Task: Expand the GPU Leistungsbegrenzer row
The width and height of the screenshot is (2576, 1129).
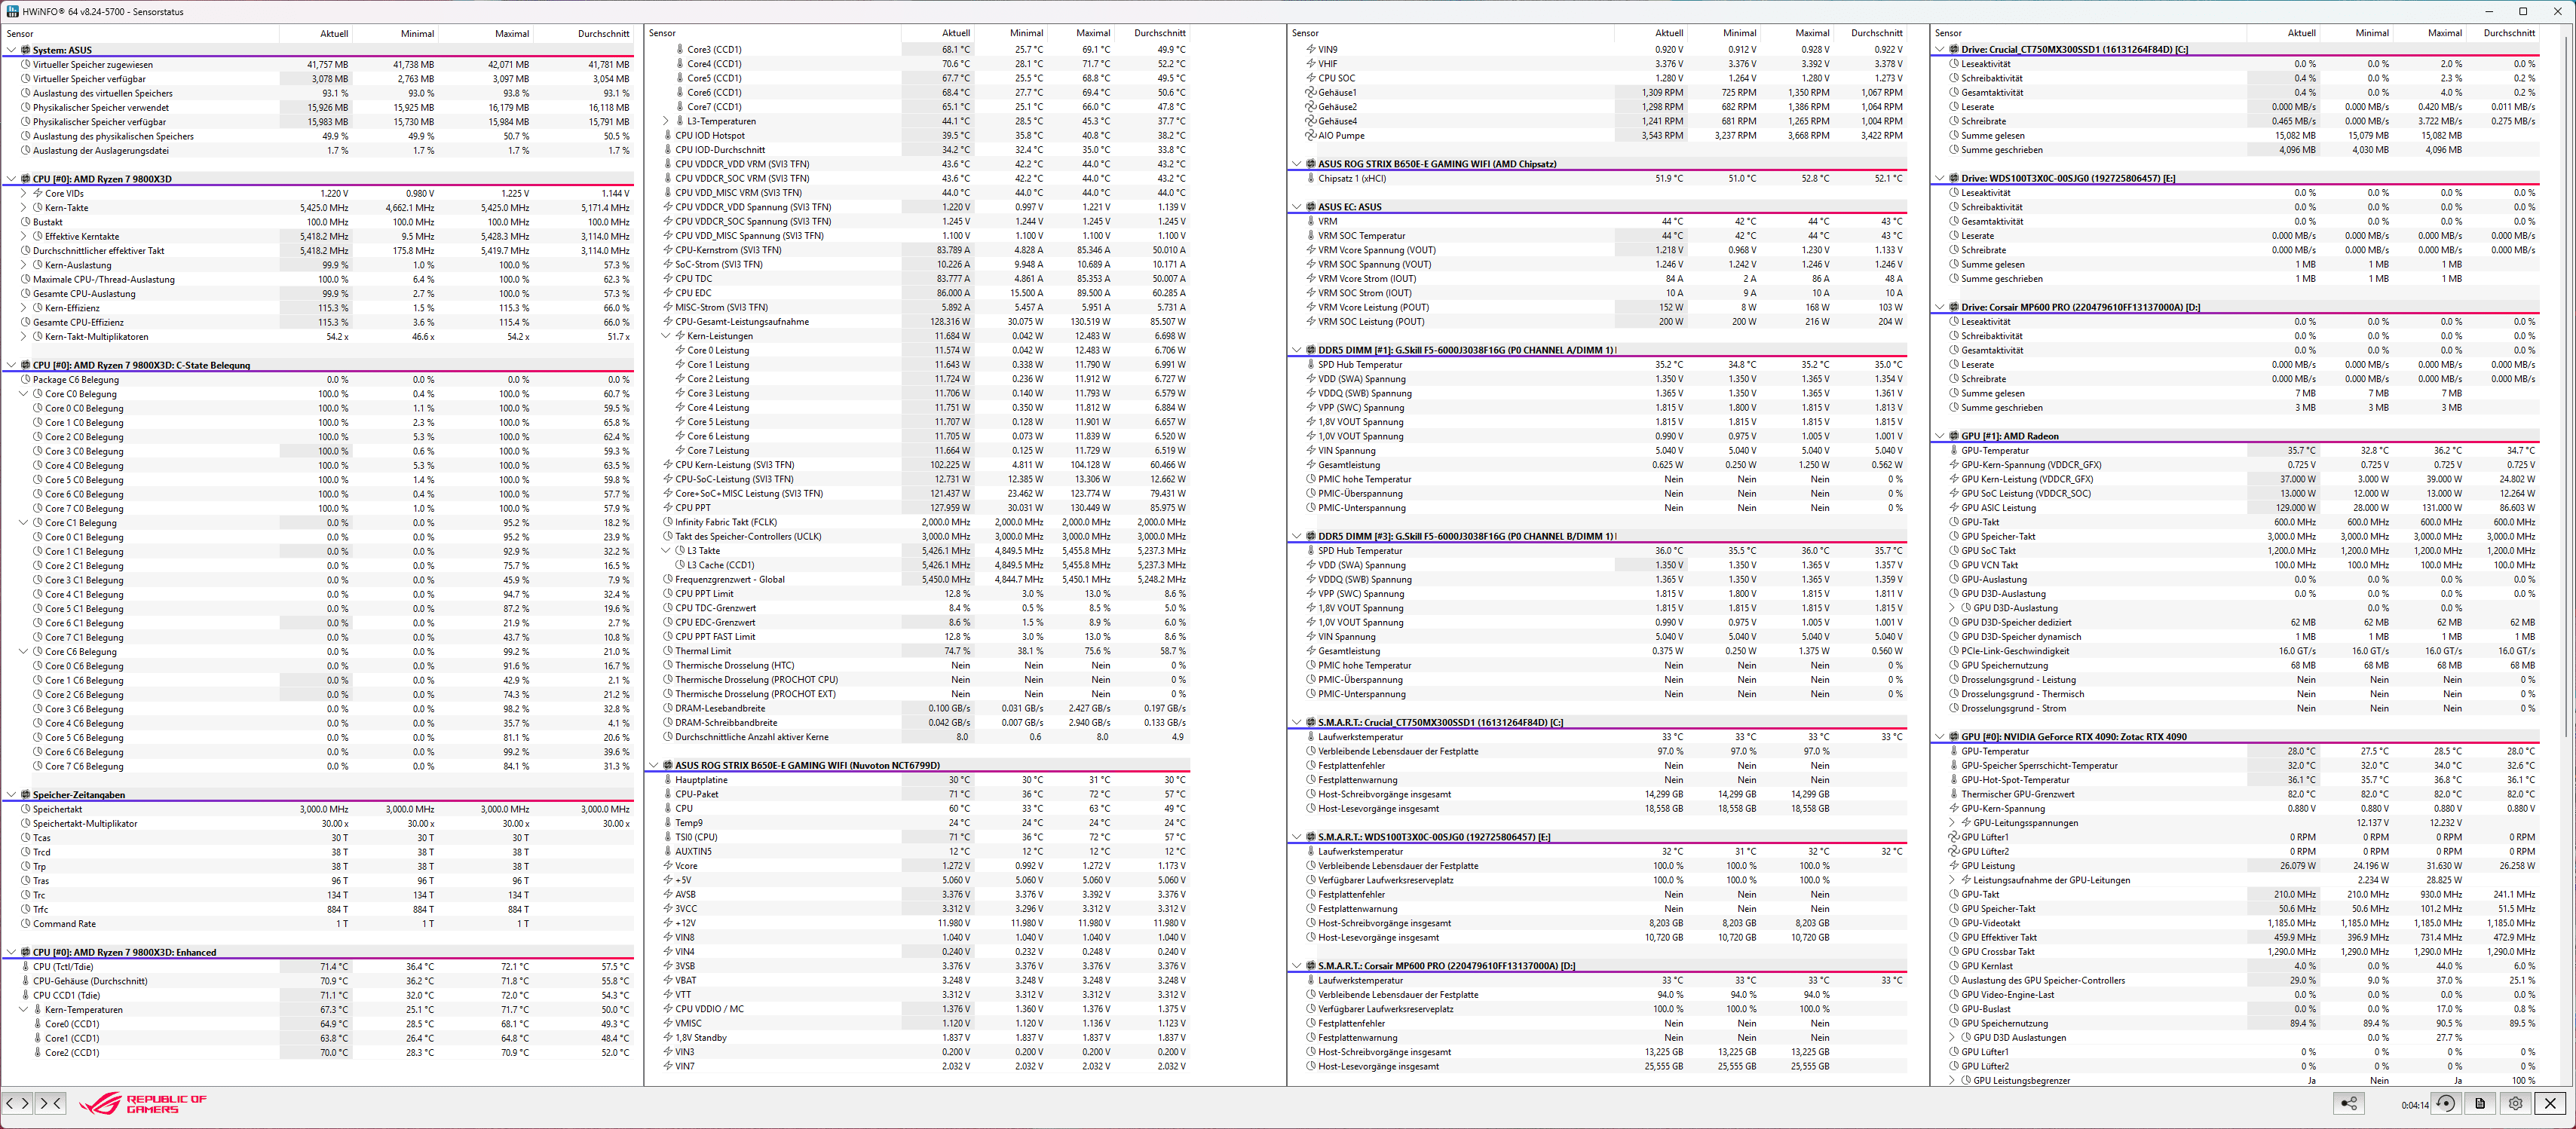Action: point(1952,1081)
